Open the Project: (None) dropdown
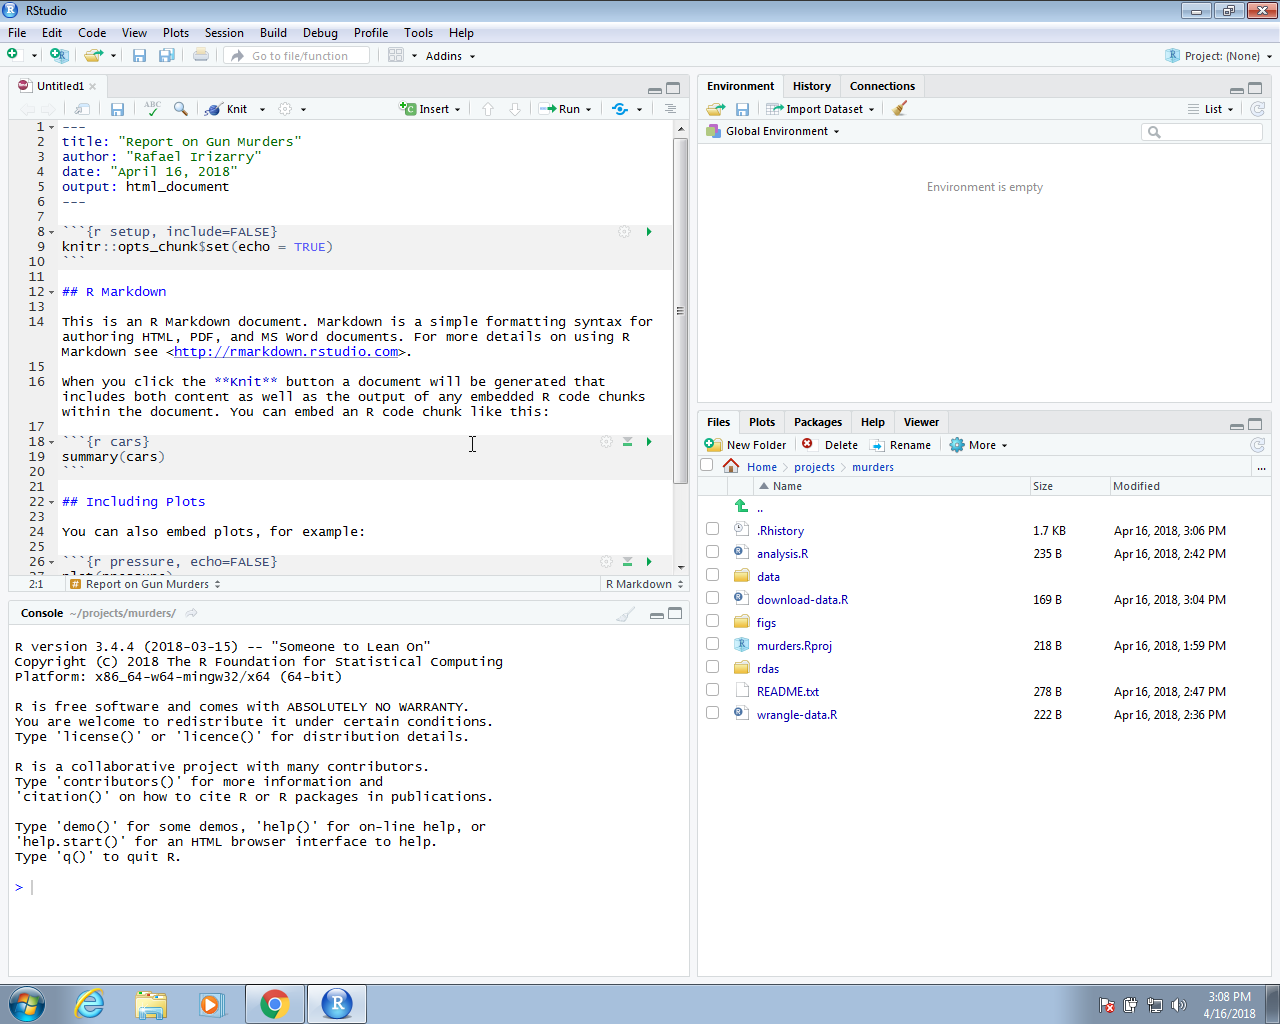1280x1024 pixels. click(x=1220, y=56)
